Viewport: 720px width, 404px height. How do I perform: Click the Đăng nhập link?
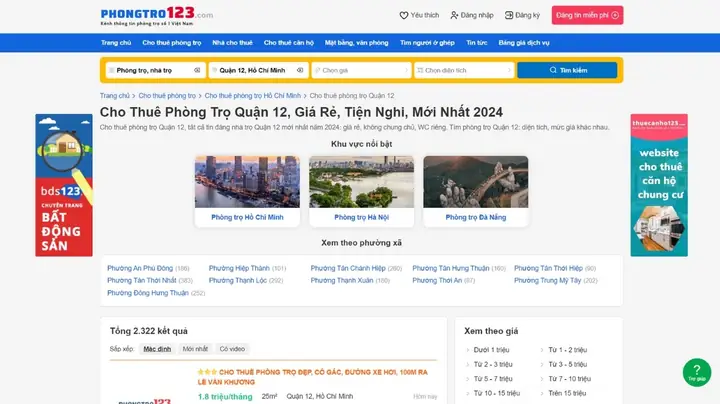point(472,15)
